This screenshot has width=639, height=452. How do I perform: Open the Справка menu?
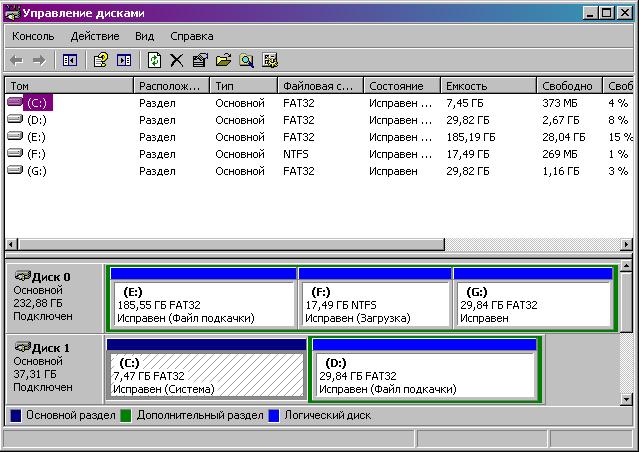pyautogui.click(x=192, y=36)
